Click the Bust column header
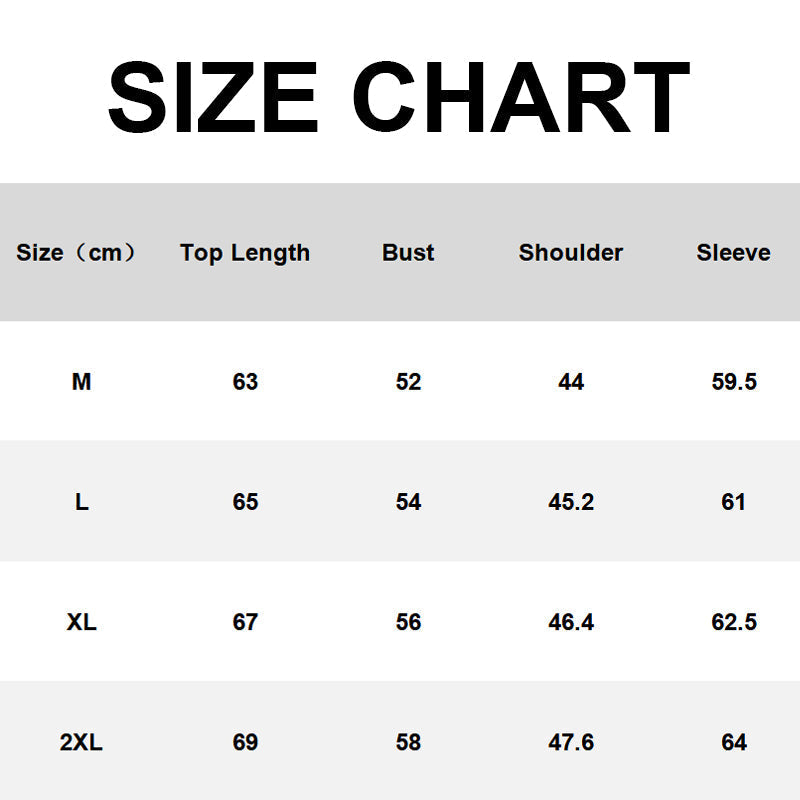Image resolution: width=800 pixels, height=800 pixels. click(408, 253)
